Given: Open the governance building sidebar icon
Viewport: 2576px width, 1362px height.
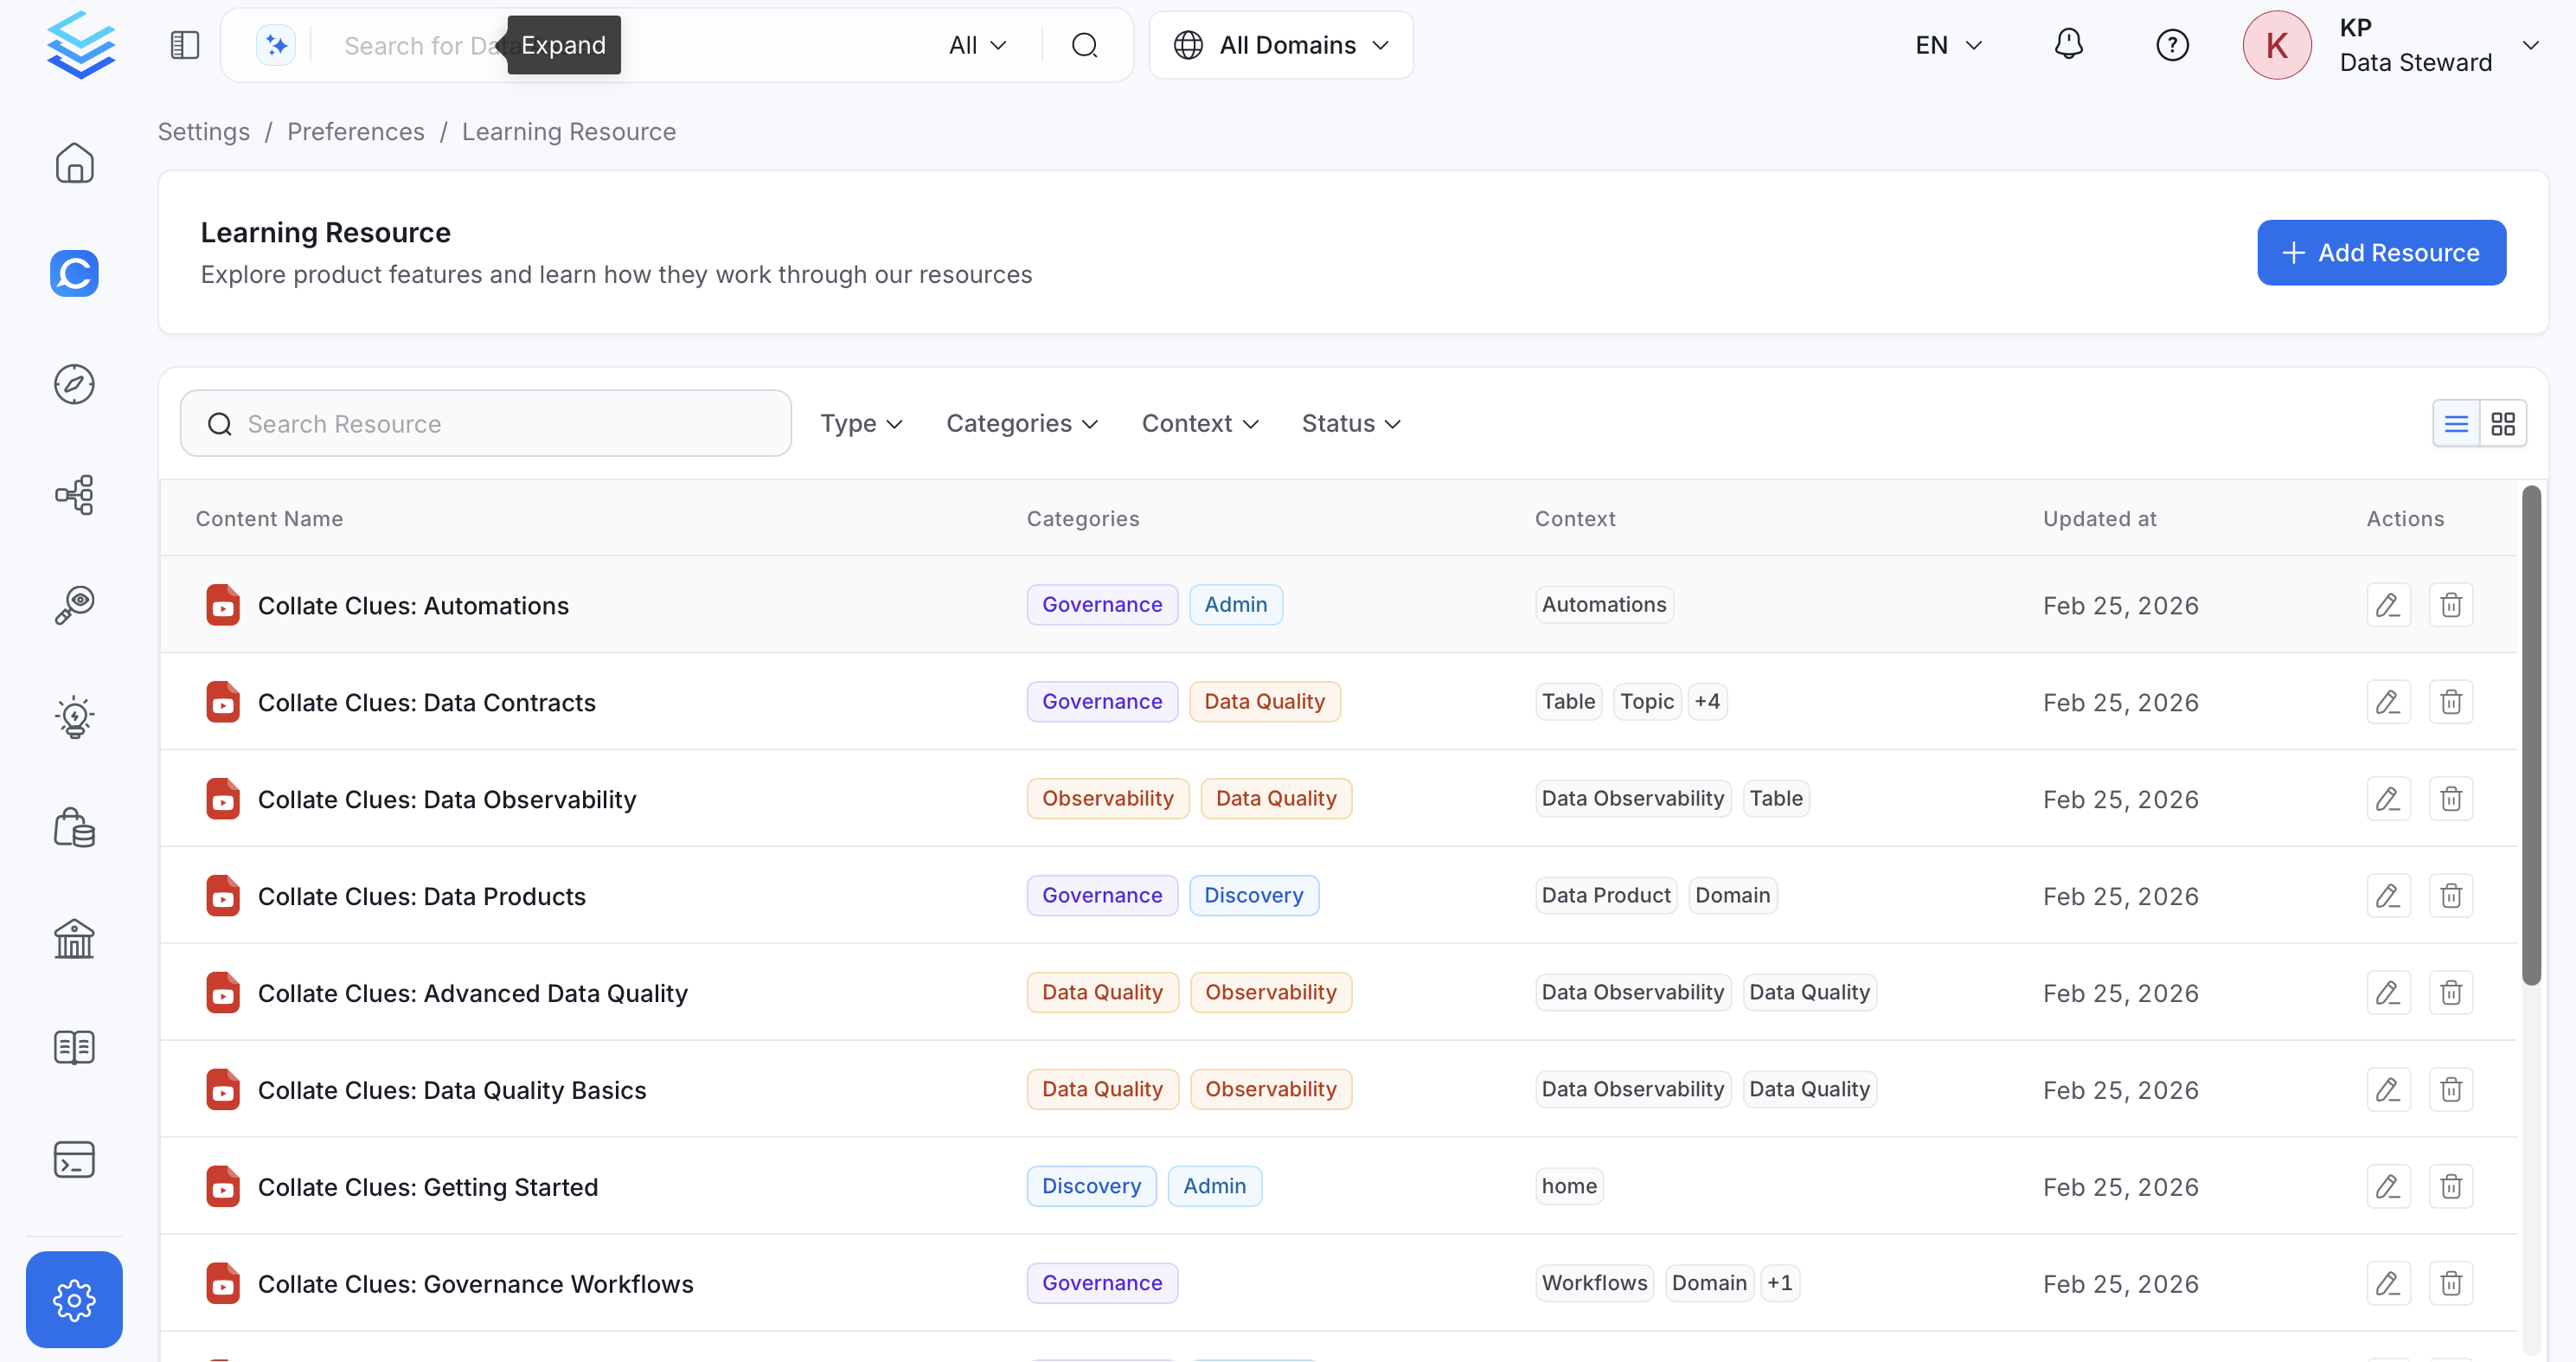Looking at the screenshot, I should (74, 938).
